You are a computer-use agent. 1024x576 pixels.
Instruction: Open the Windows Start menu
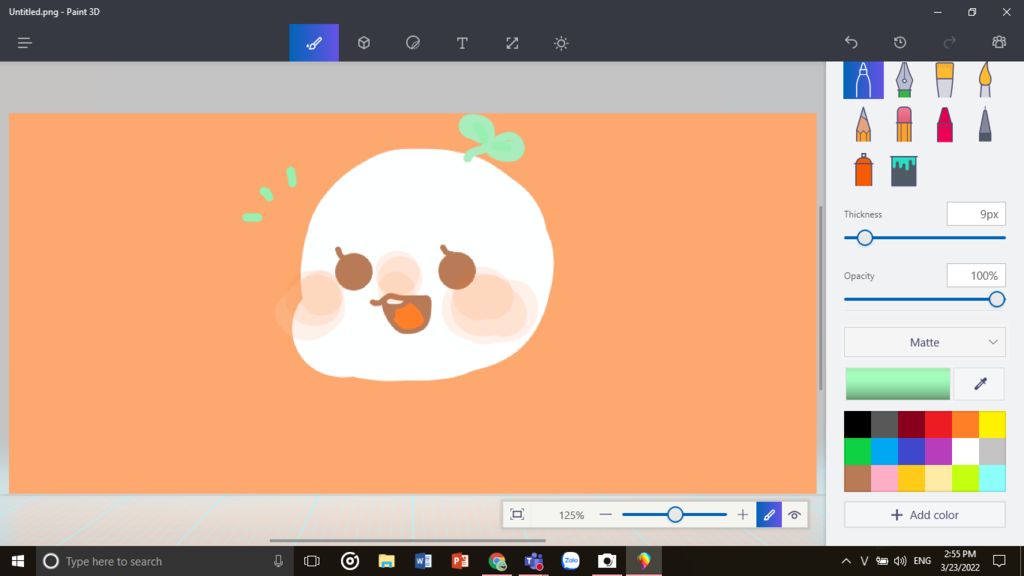(x=18, y=561)
